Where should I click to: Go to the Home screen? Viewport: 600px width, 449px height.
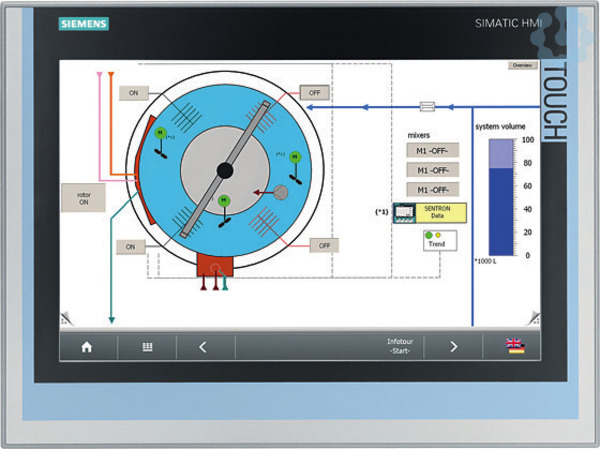click(87, 347)
